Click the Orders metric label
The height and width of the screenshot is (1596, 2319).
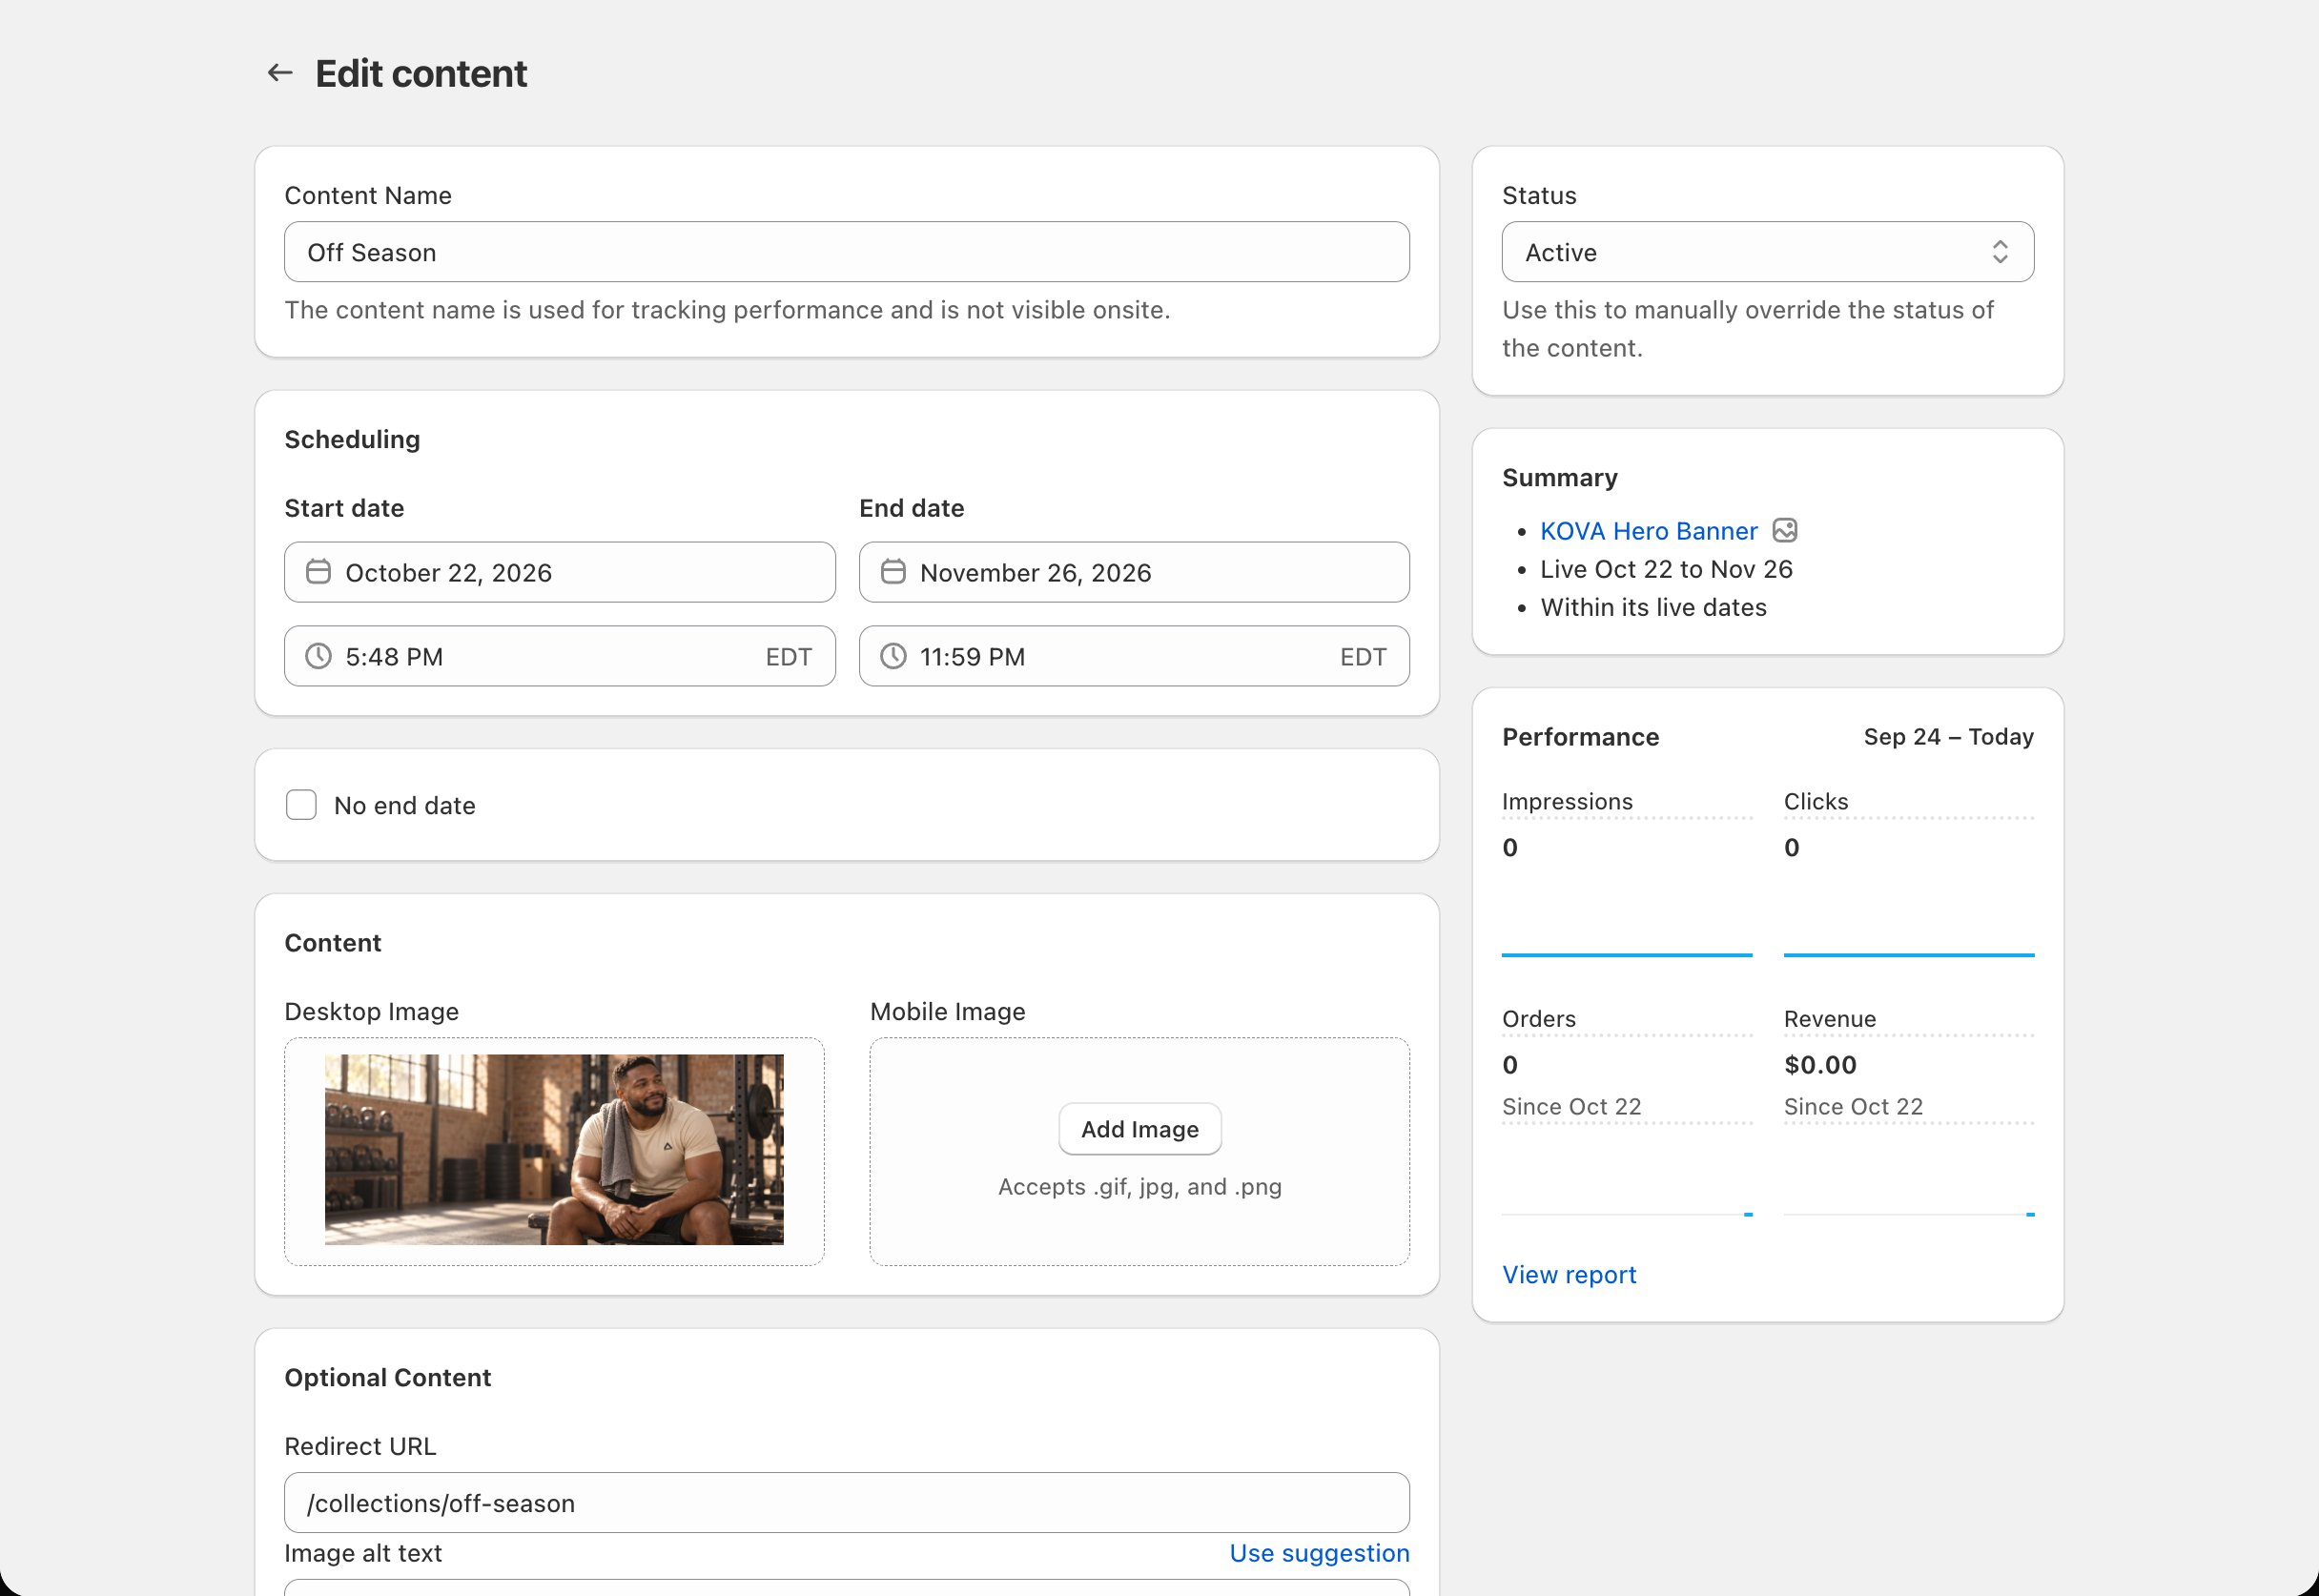pyautogui.click(x=1538, y=1019)
